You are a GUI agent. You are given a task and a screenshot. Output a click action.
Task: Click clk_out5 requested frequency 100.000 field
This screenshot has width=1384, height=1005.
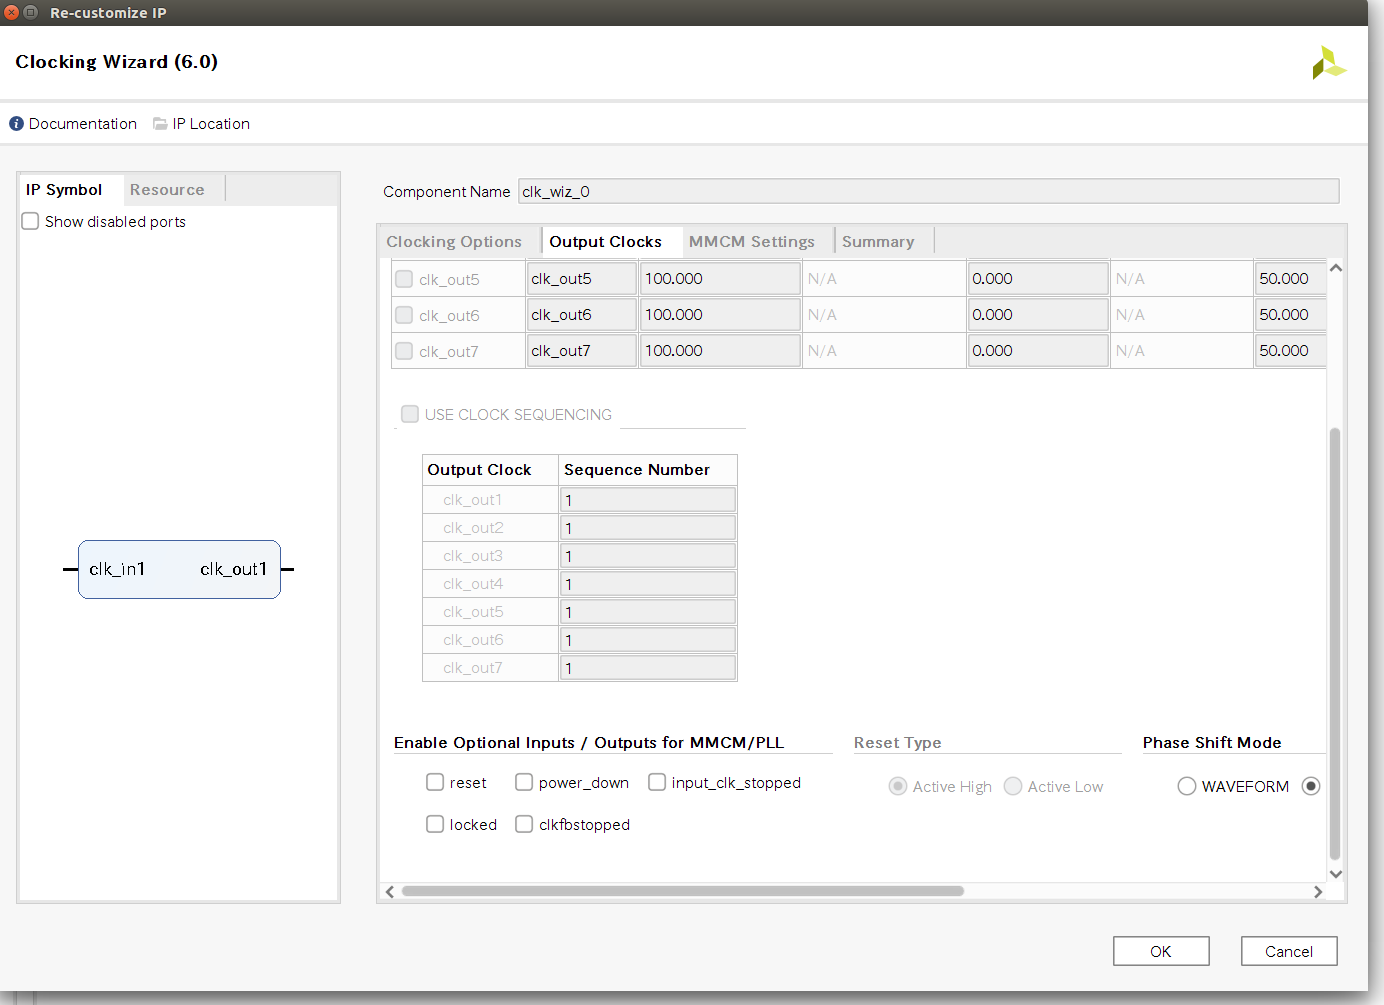coord(720,279)
